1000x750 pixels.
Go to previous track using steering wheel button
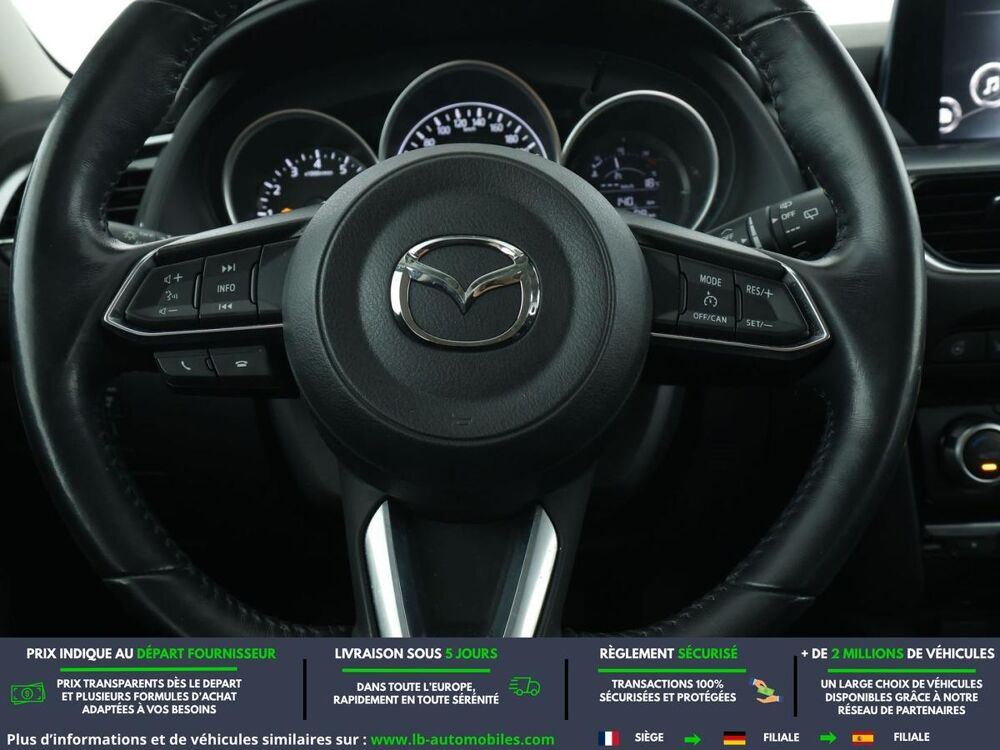click(x=226, y=307)
